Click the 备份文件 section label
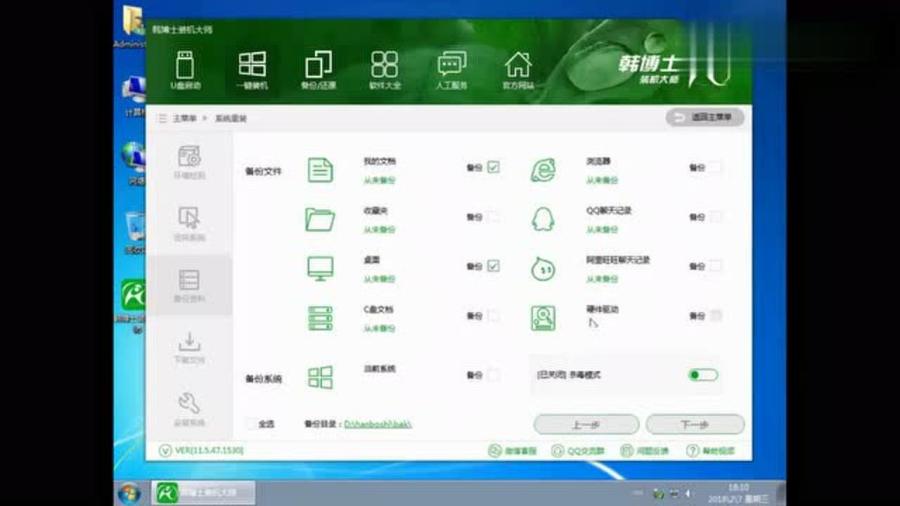 (263, 171)
